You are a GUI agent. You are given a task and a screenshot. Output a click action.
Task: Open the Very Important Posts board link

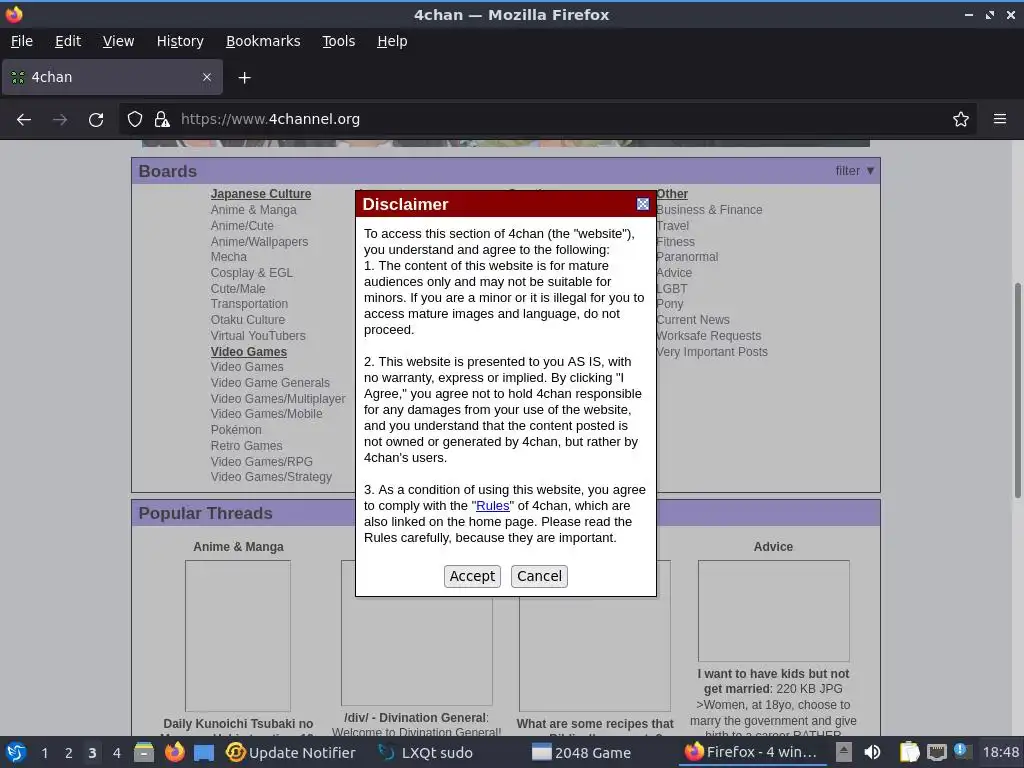tap(712, 351)
